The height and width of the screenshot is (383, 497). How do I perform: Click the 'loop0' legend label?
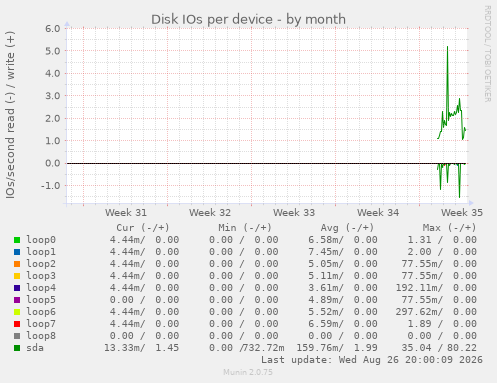click(x=41, y=240)
